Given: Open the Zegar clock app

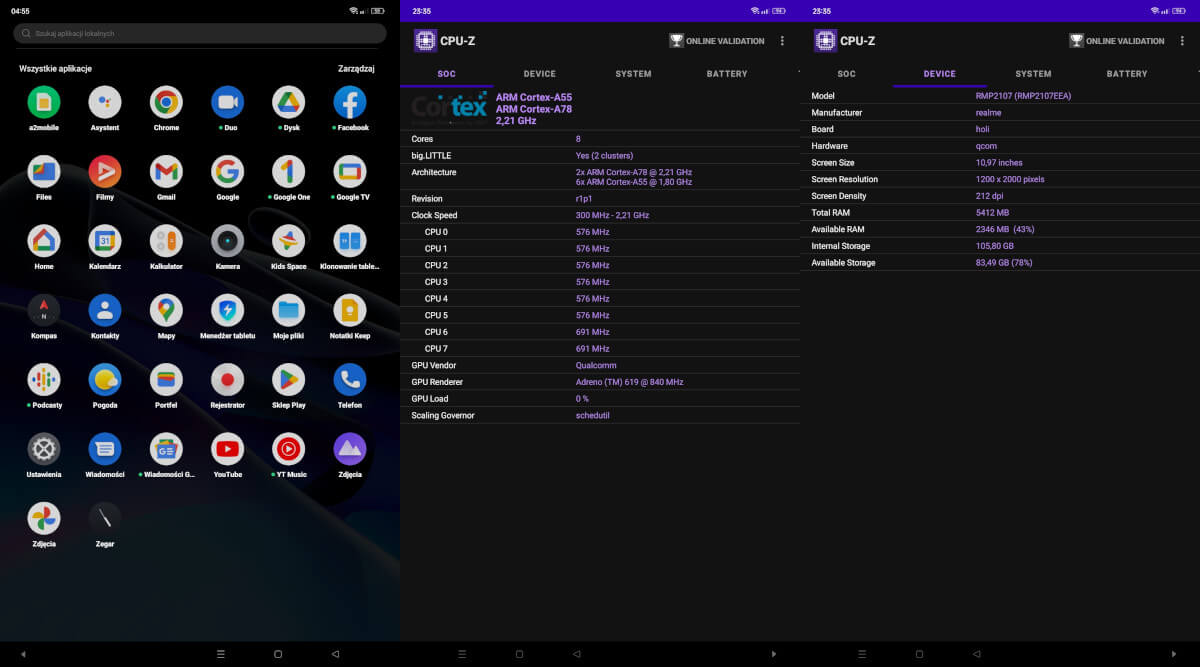Looking at the screenshot, I should click(x=104, y=517).
